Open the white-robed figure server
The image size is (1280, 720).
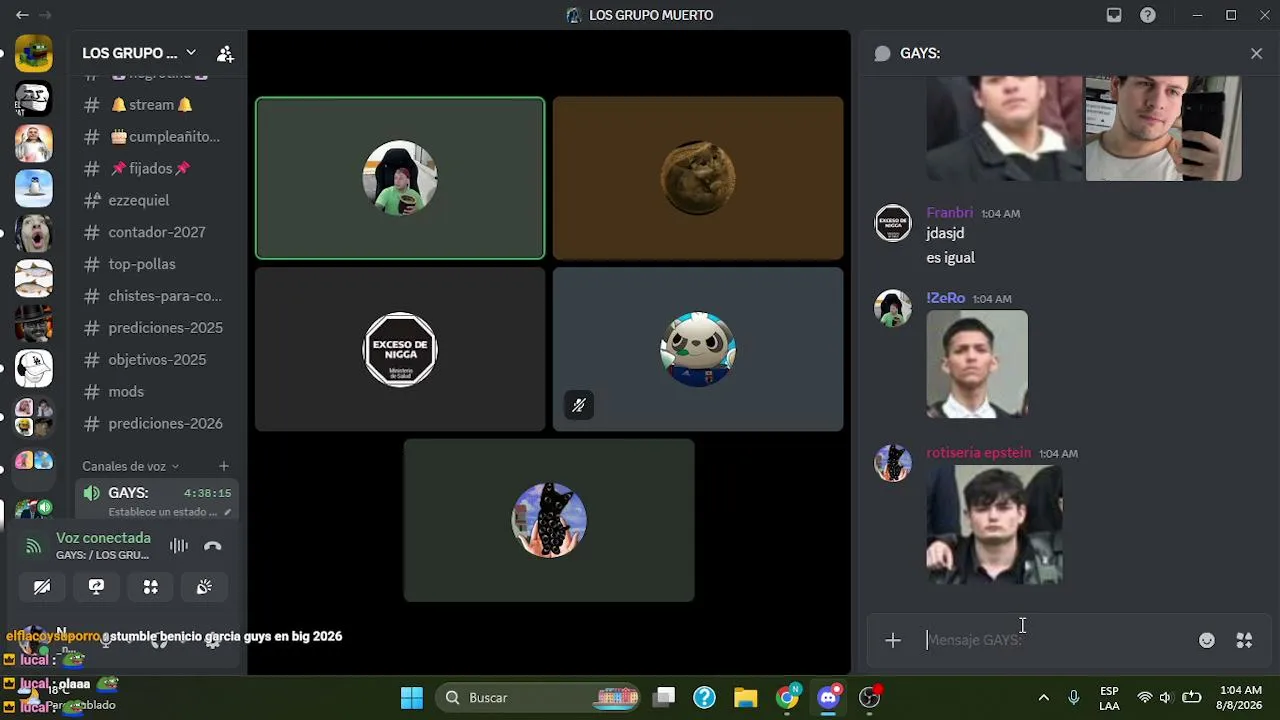[x=34, y=144]
